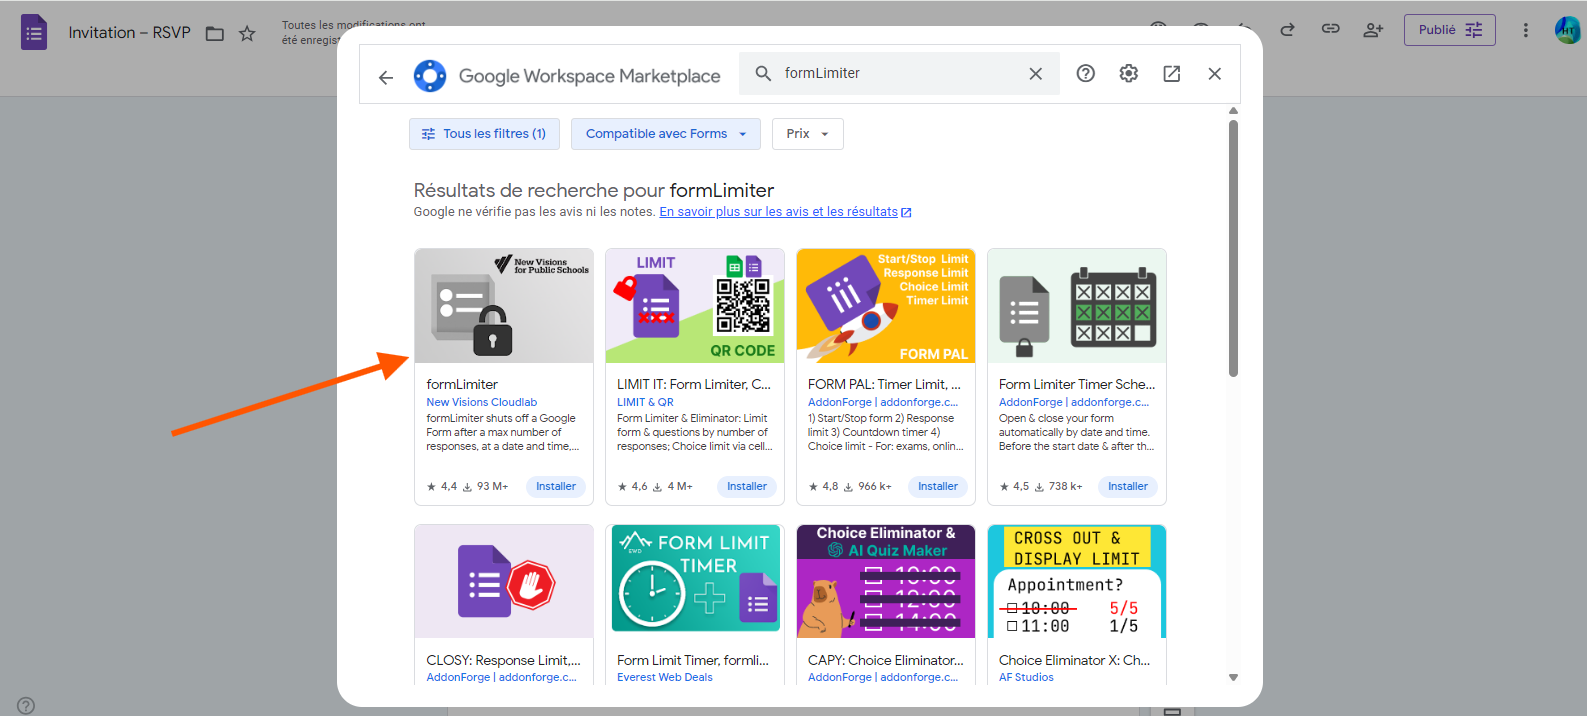Click the search magnifier icon
1587x716 pixels.
[763, 73]
